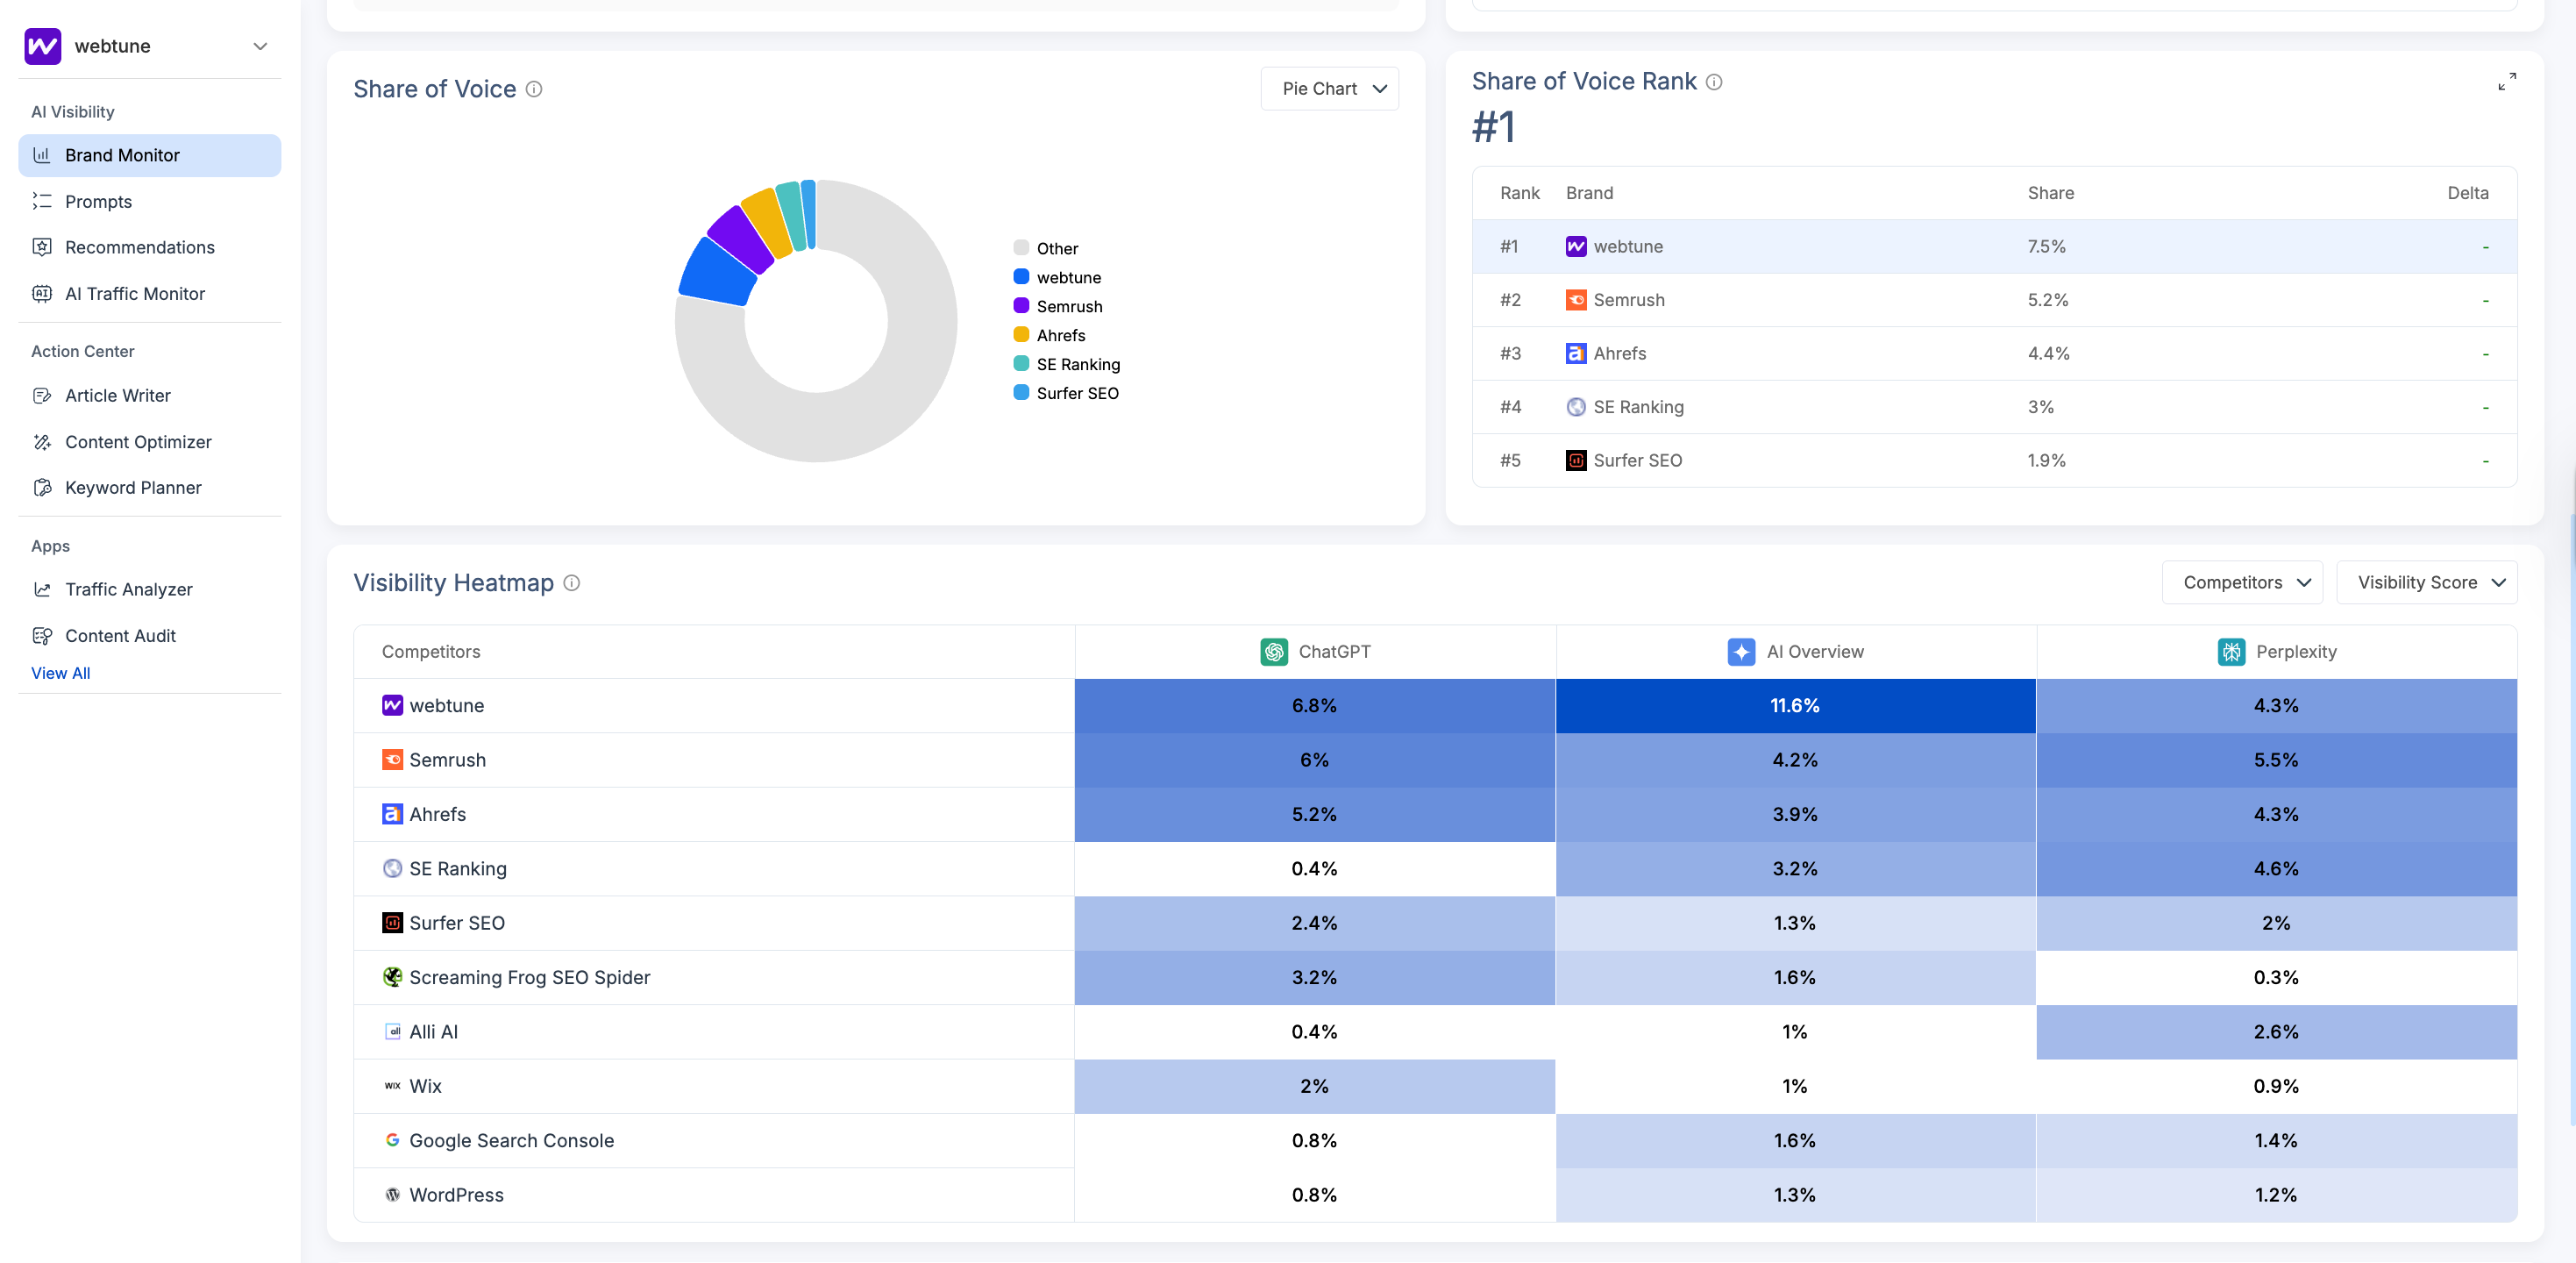Image resolution: width=2576 pixels, height=1263 pixels.
Task: Select the Article Writer tool
Action: click(x=117, y=395)
